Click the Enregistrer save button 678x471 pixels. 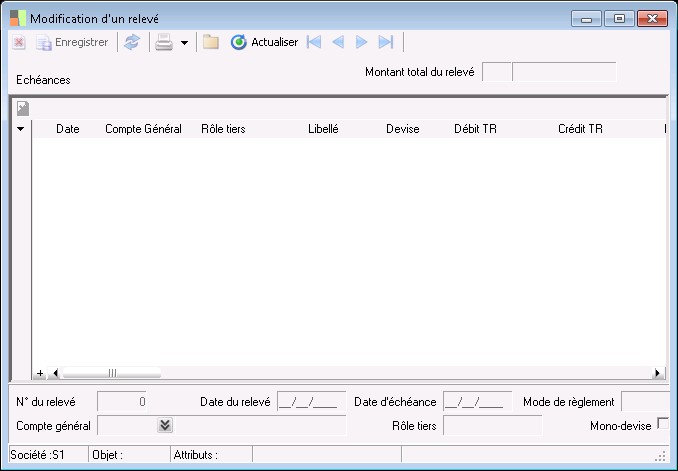pos(72,43)
